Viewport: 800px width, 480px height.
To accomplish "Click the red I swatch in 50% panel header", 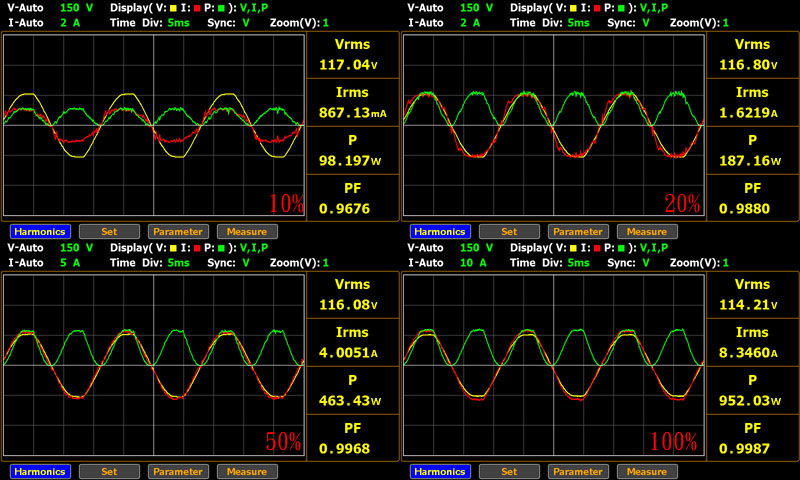I will coord(197,248).
